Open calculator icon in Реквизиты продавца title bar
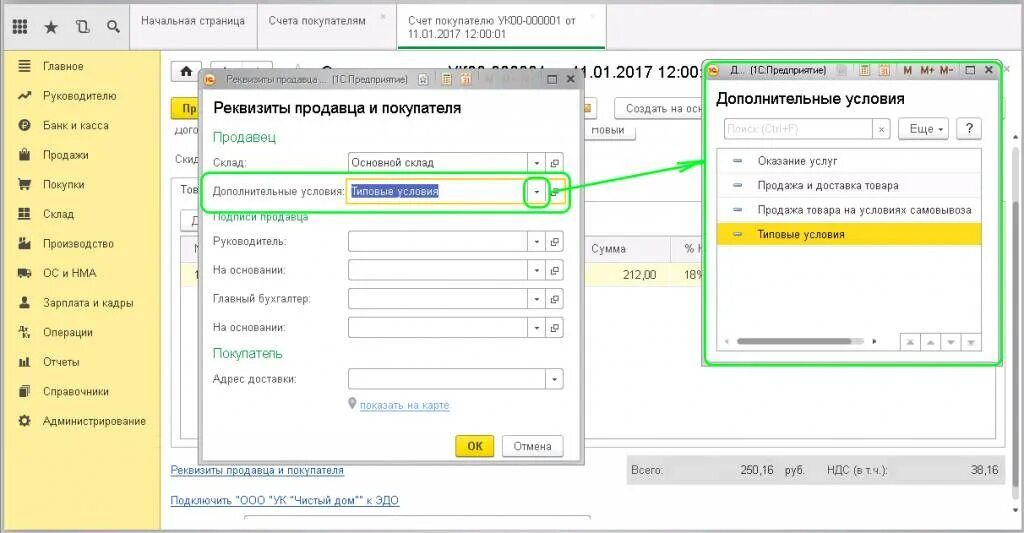This screenshot has width=1024, height=533. click(x=447, y=80)
